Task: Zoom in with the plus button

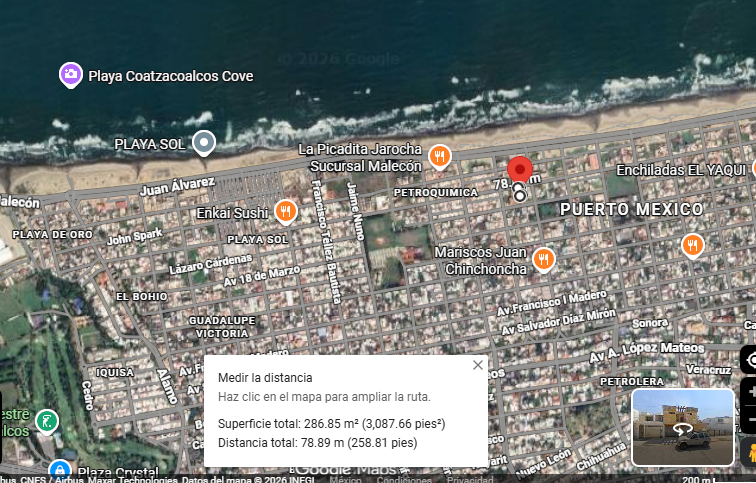Action: [x=750, y=392]
